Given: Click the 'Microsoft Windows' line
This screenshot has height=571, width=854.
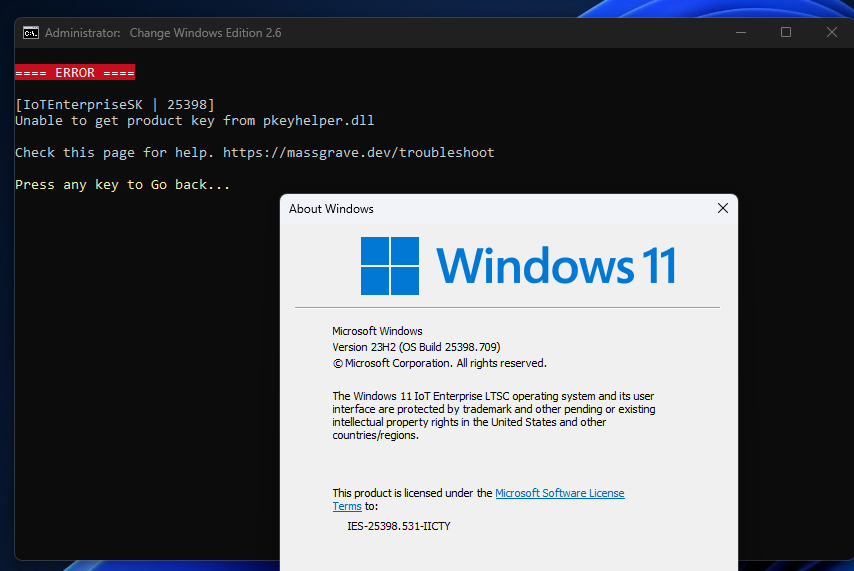Looking at the screenshot, I should (x=377, y=331).
